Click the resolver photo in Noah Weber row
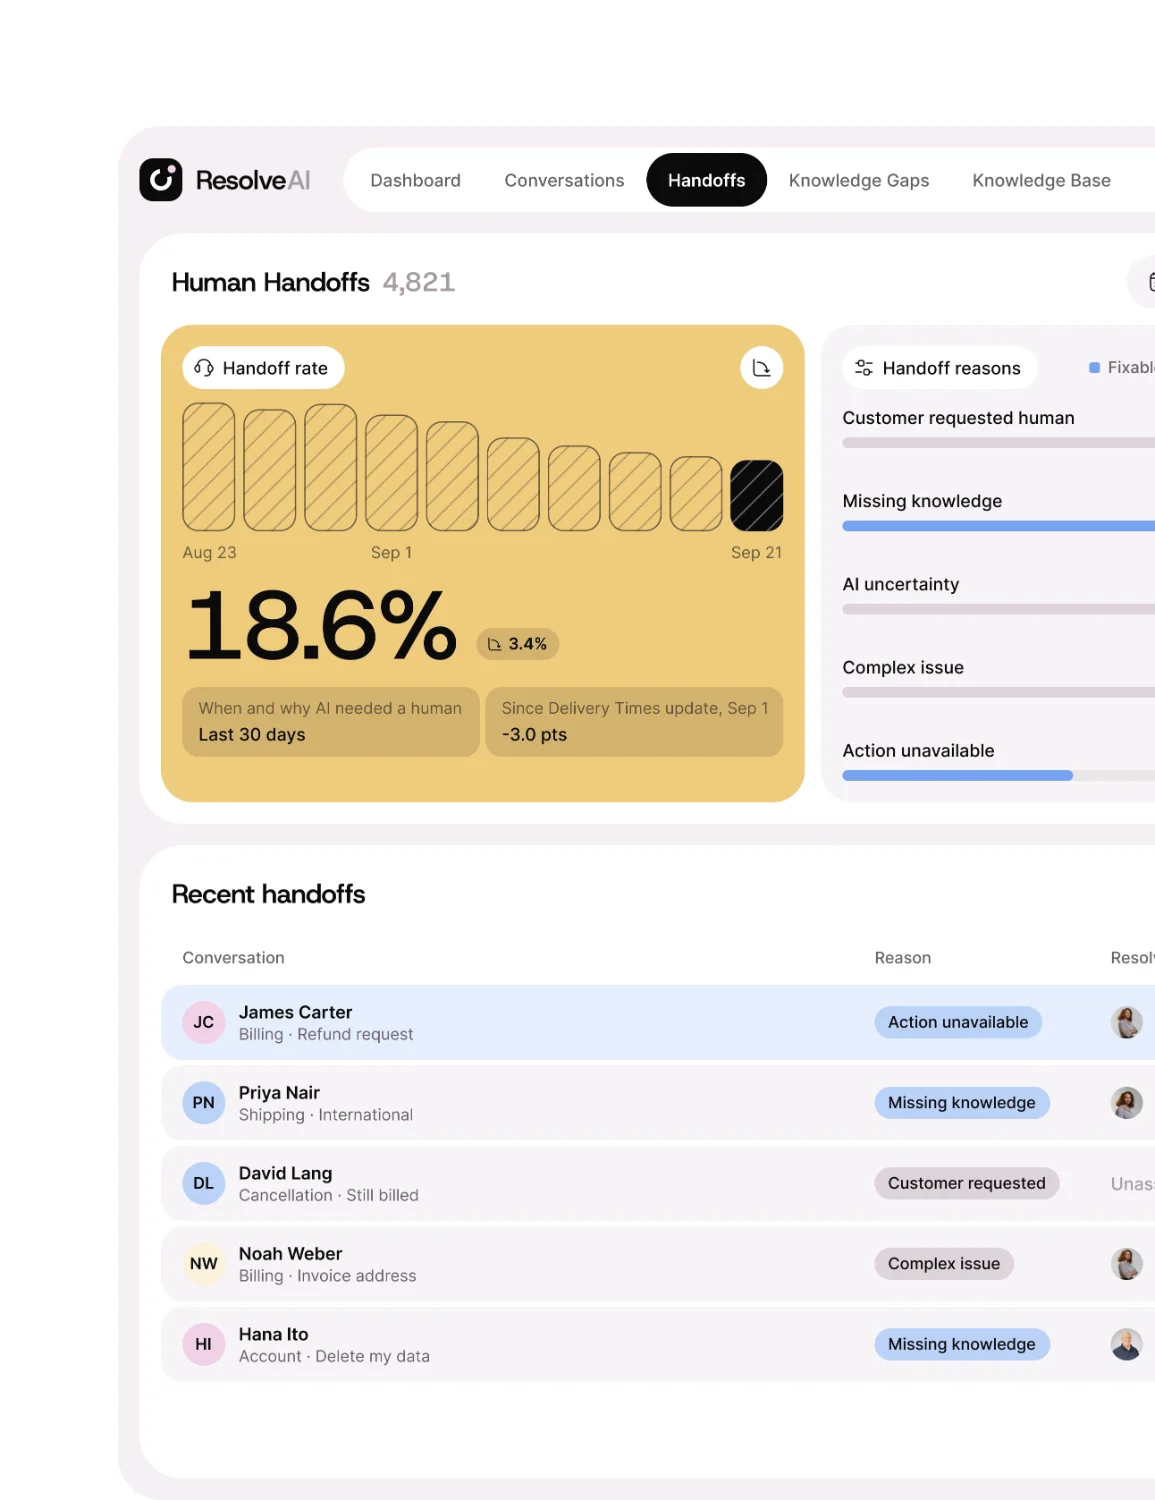This screenshot has height=1500, width=1155. point(1127,1264)
